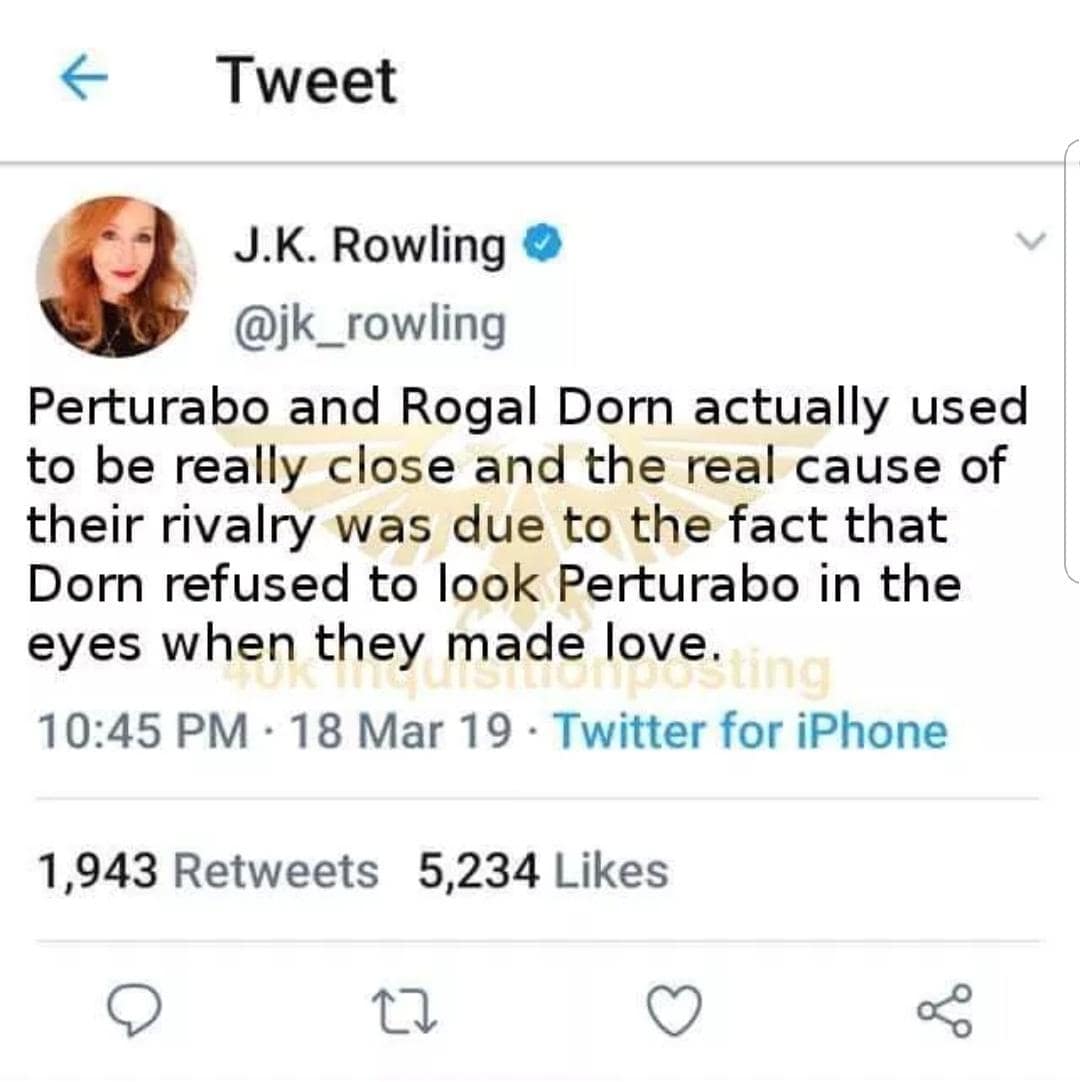Click the 18 Mar 19 date

pyautogui.click(x=395, y=731)
